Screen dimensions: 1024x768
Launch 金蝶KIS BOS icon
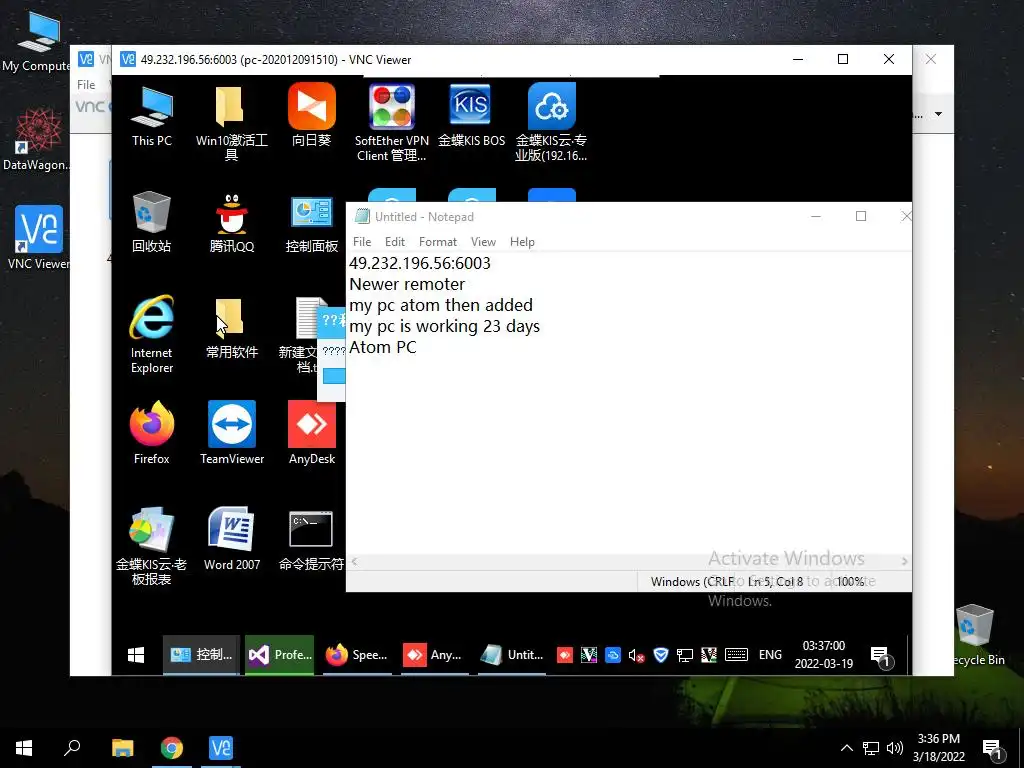coord(471,116)
